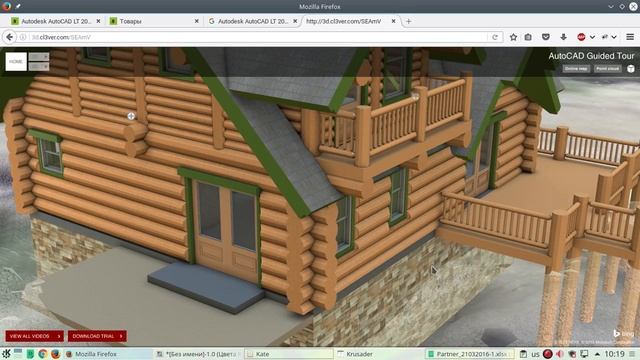The height and width of the screenshot is (360, 640).
Task: Close the 3d.cl3ver.com tab
Action: pos(393,21)
